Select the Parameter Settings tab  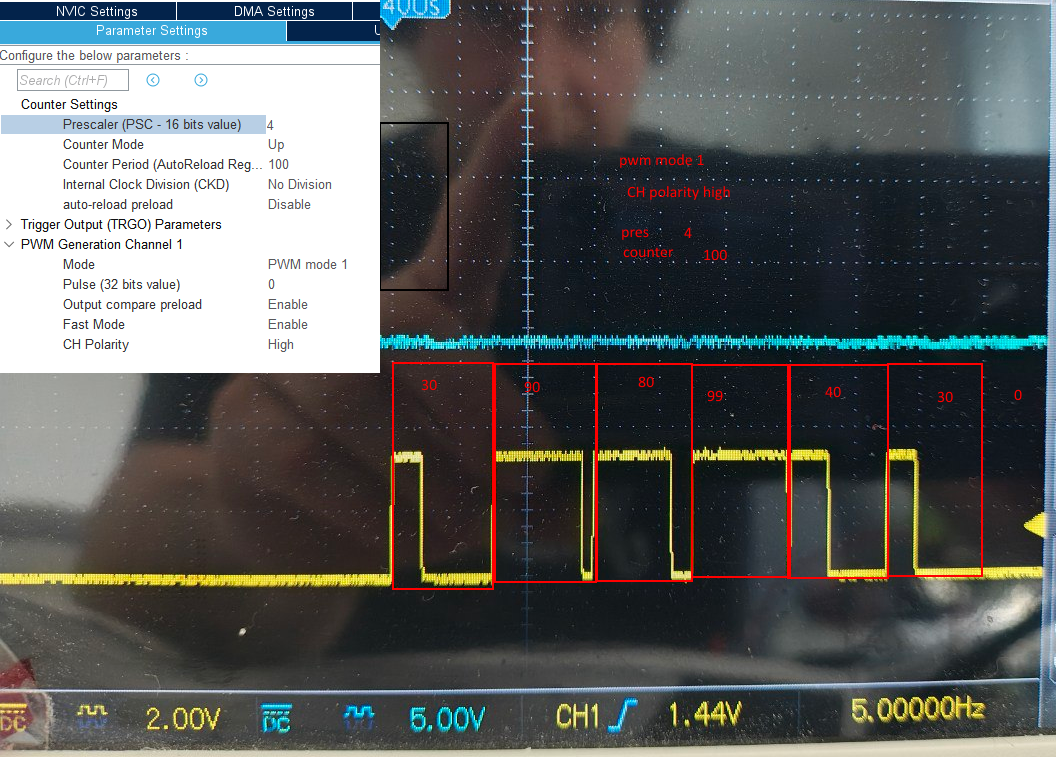click(152, 31)
